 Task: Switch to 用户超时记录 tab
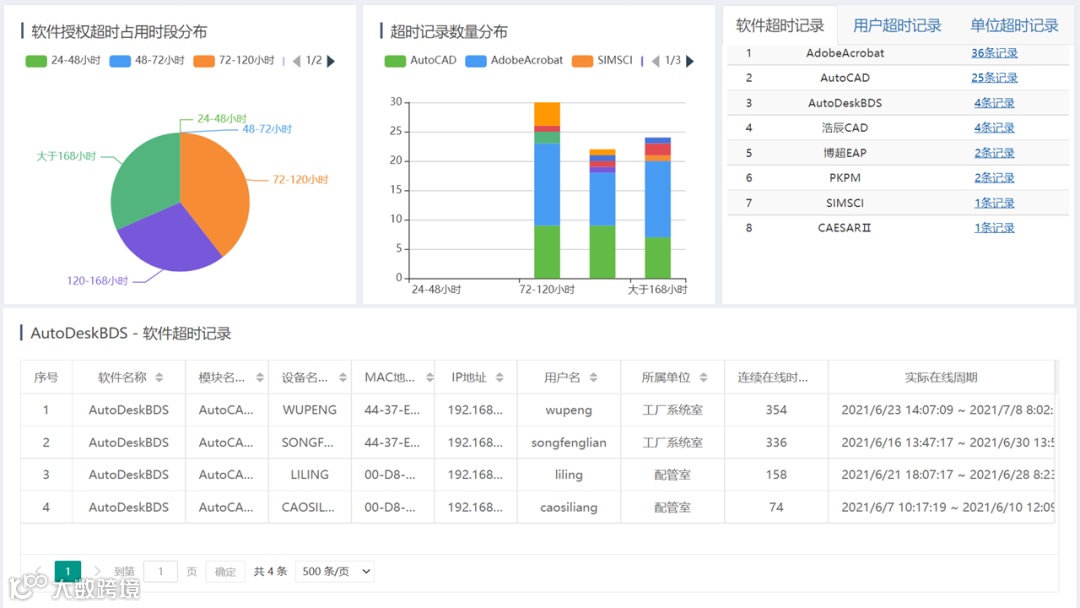(x=897, y=26)
